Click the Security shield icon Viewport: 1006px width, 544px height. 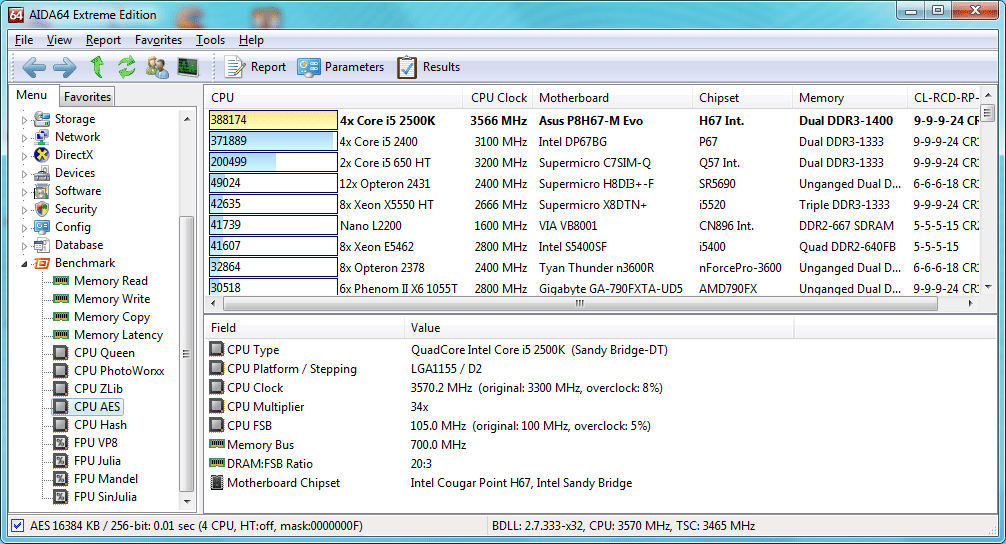click(42, 208)
